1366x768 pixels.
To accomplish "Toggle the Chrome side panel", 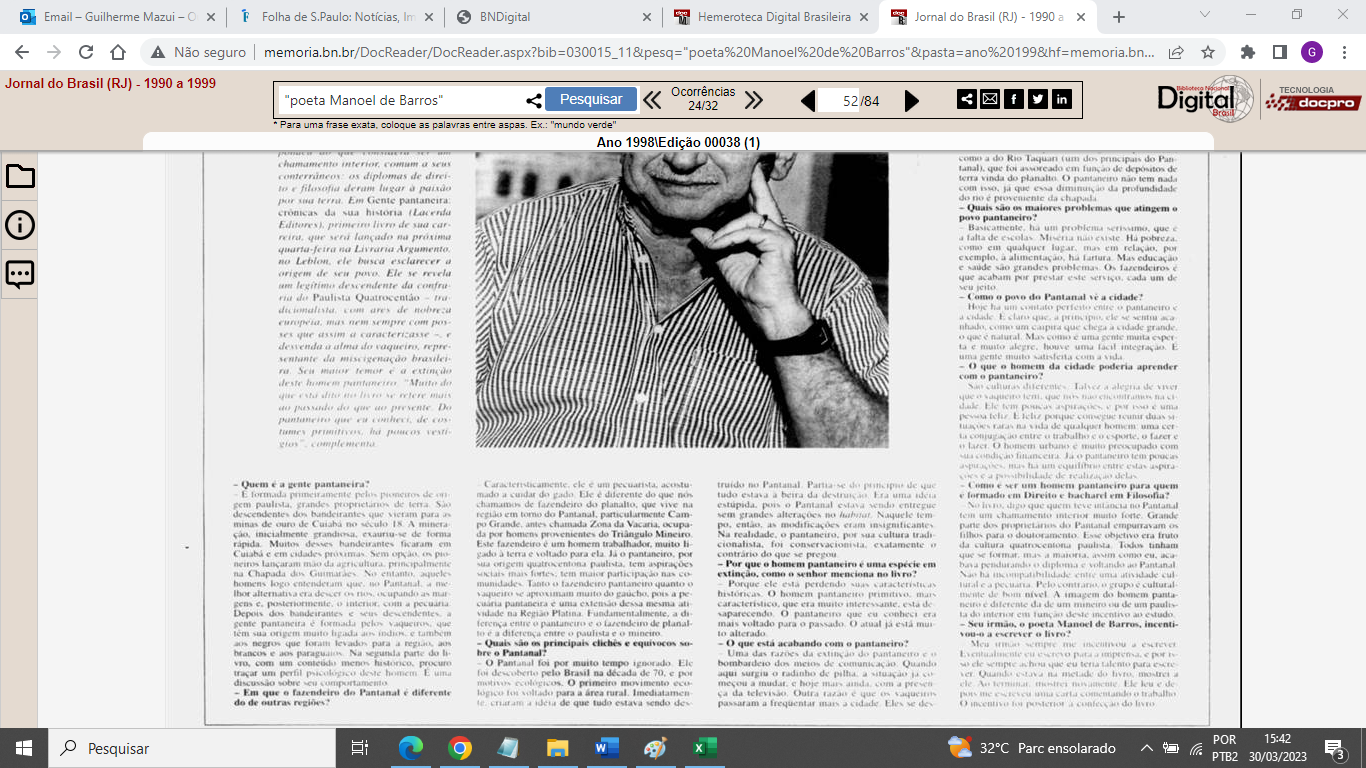I will 1279,53.
